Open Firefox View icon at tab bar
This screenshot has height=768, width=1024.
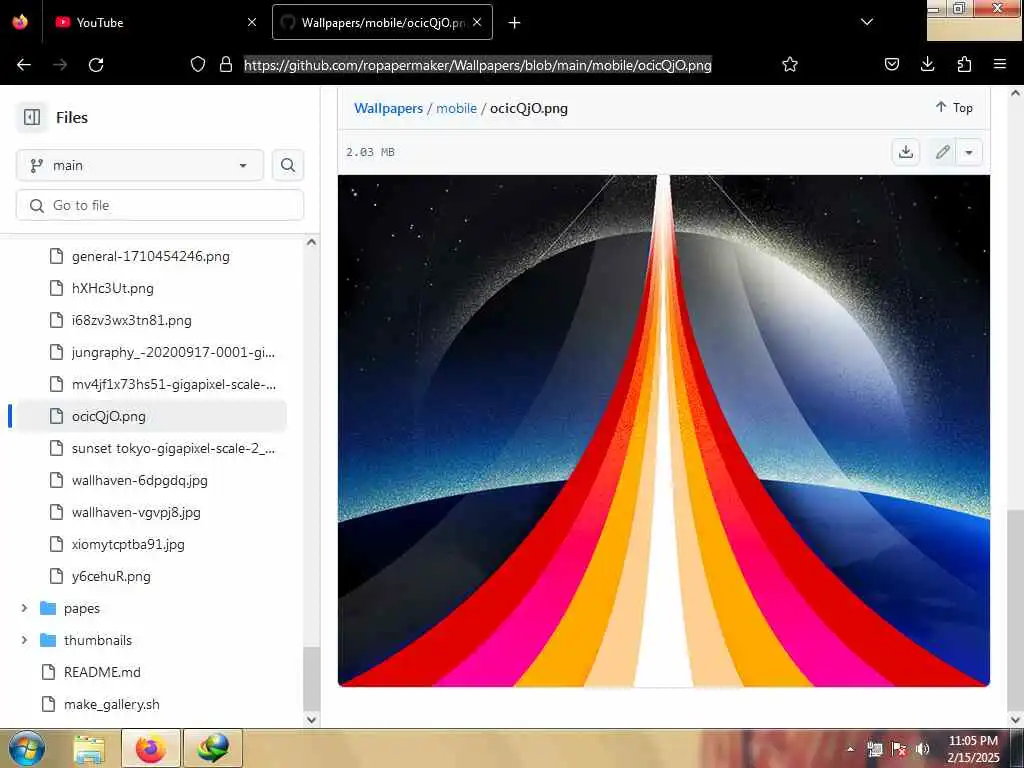[20, 22]
